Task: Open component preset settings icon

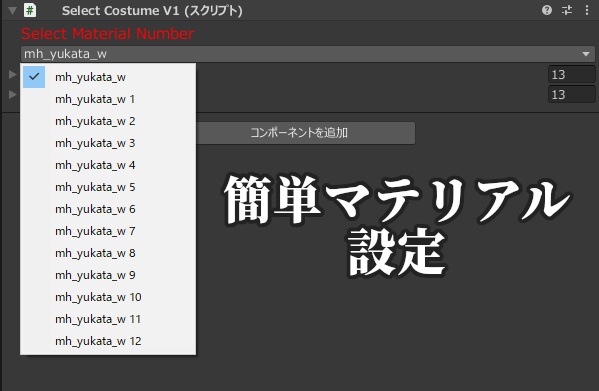Action: coord(567,10)
